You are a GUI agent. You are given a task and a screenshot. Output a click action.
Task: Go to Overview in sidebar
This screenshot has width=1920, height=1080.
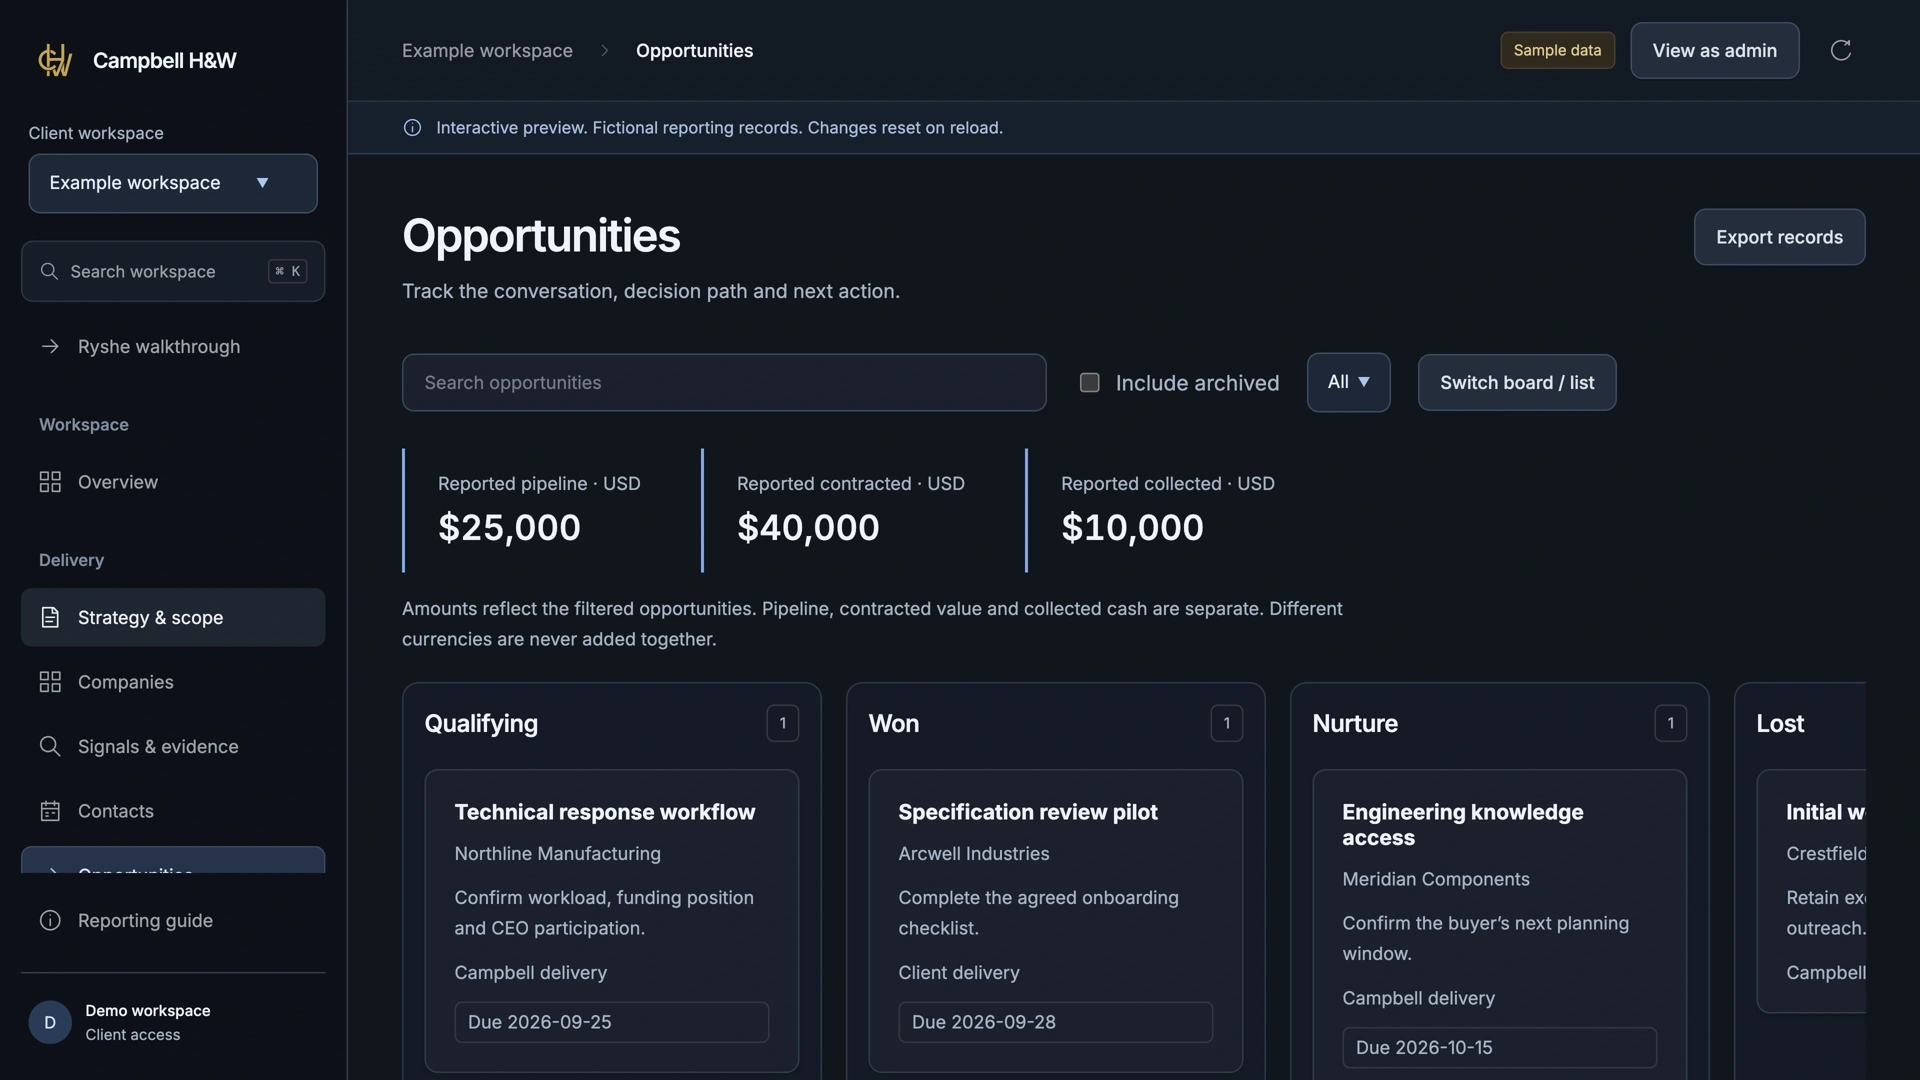click(173, 482)
